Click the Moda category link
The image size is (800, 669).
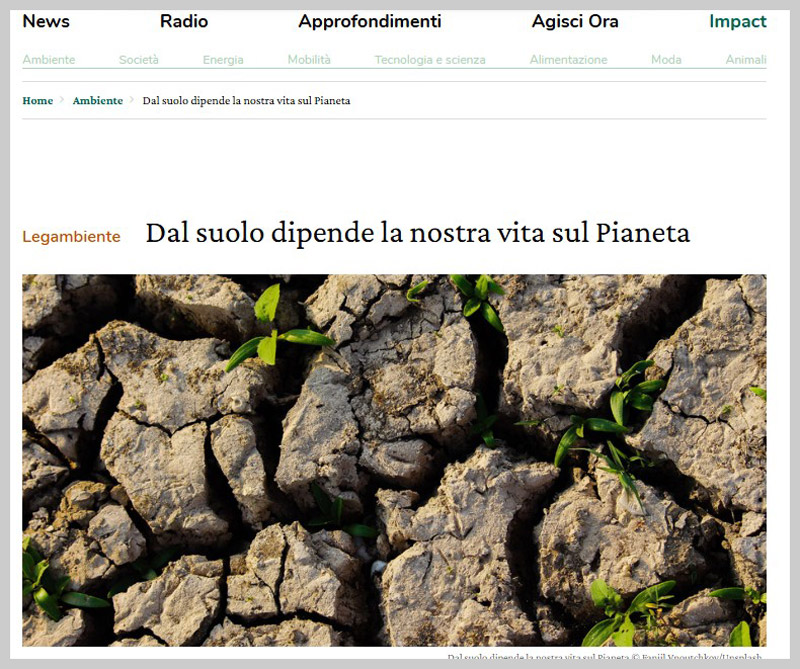666,60
